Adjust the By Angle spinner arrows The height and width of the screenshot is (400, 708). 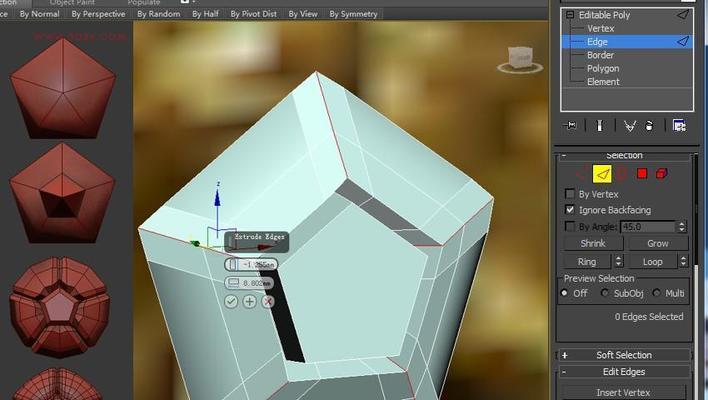[x=682, y=227]
